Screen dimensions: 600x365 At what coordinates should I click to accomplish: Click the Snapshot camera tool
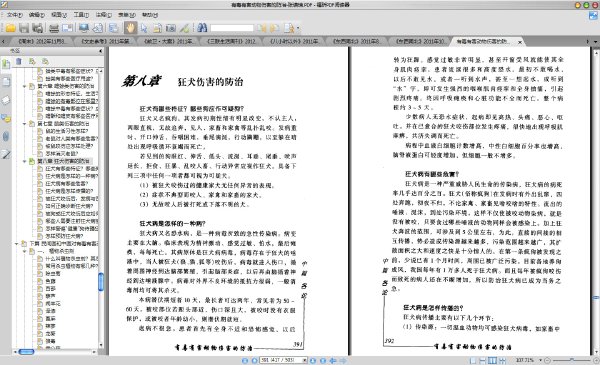point(171,28)
